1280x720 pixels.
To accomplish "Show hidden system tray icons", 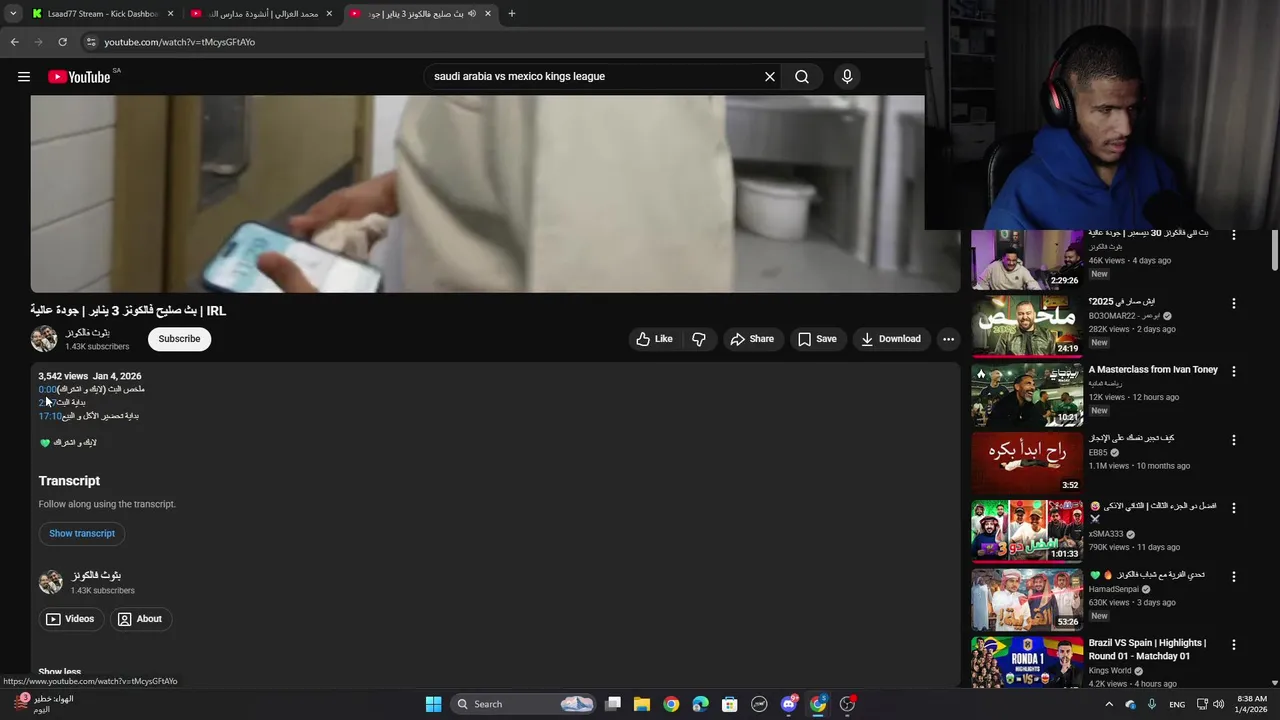I will (x=1109, y=704).
